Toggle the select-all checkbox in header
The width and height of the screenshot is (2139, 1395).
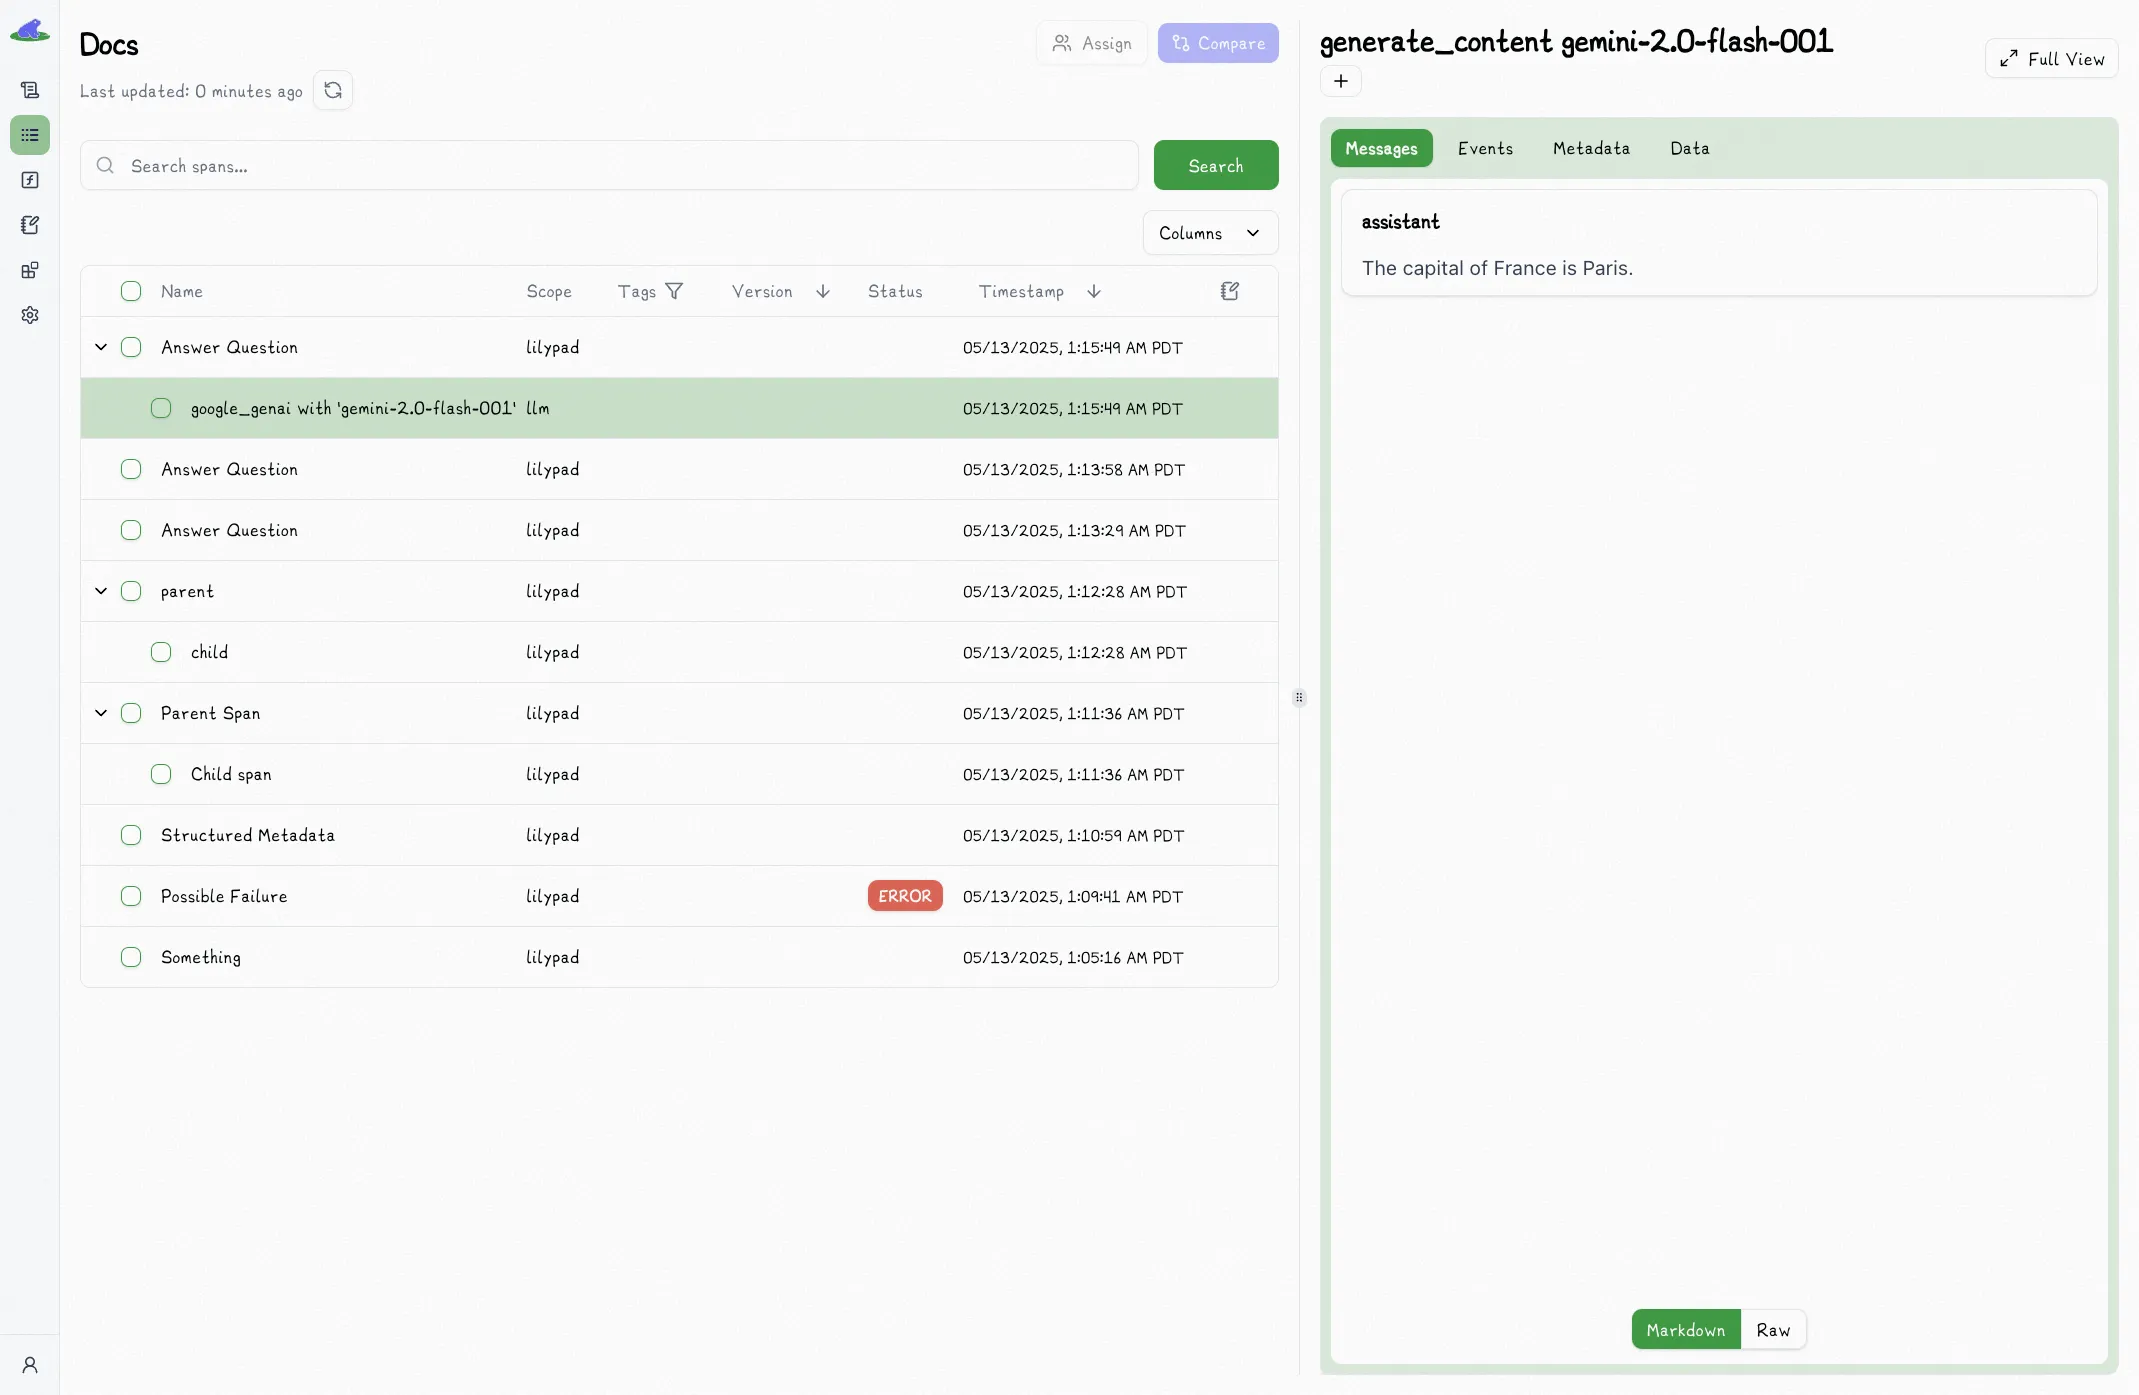point(131,291)
